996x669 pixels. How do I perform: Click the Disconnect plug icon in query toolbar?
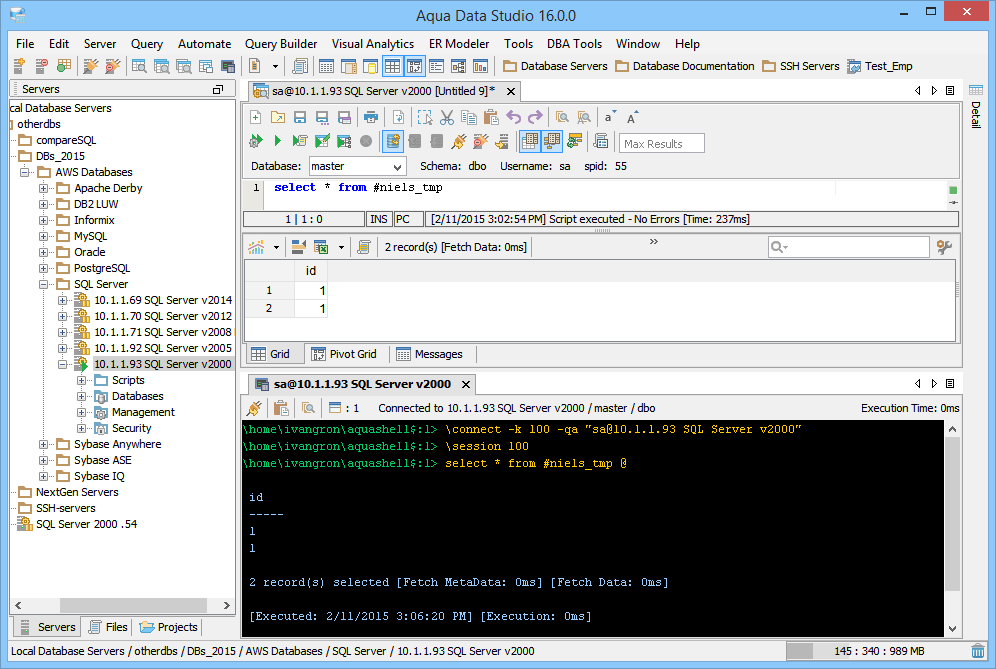point(481,141)
